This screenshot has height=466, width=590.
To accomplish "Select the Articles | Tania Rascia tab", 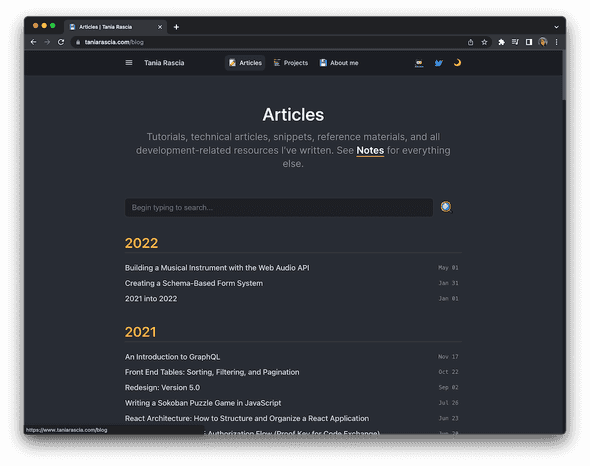I will click(115, 27).
